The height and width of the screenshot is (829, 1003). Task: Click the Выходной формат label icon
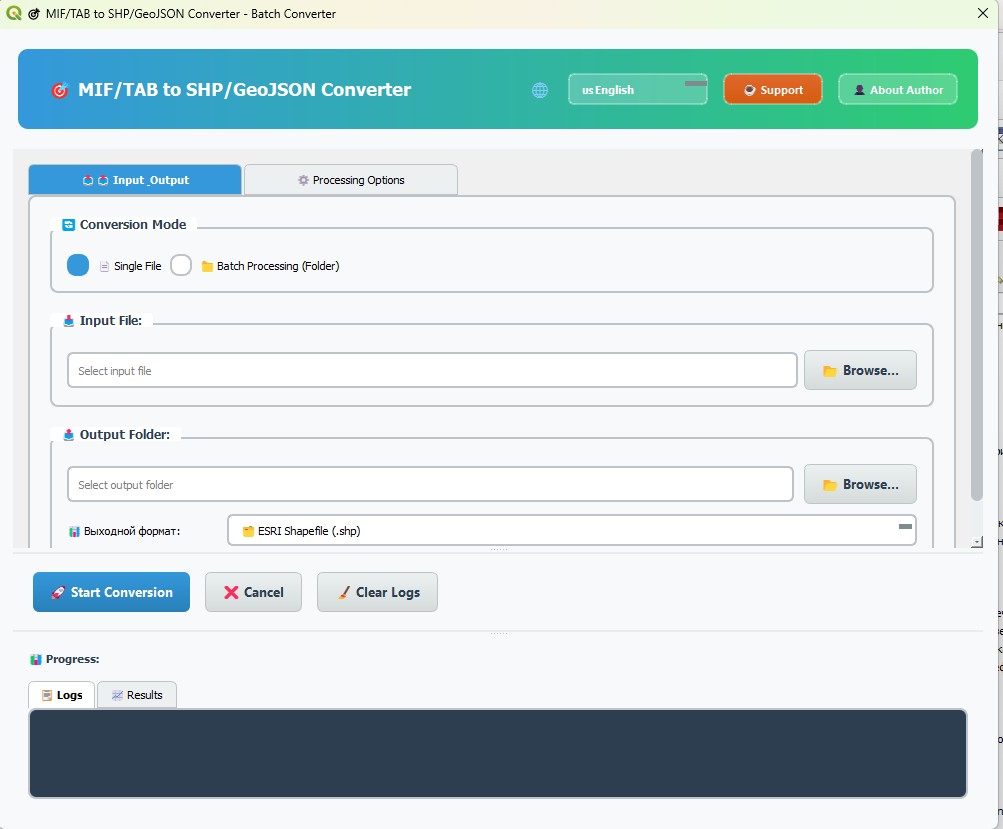74,531
